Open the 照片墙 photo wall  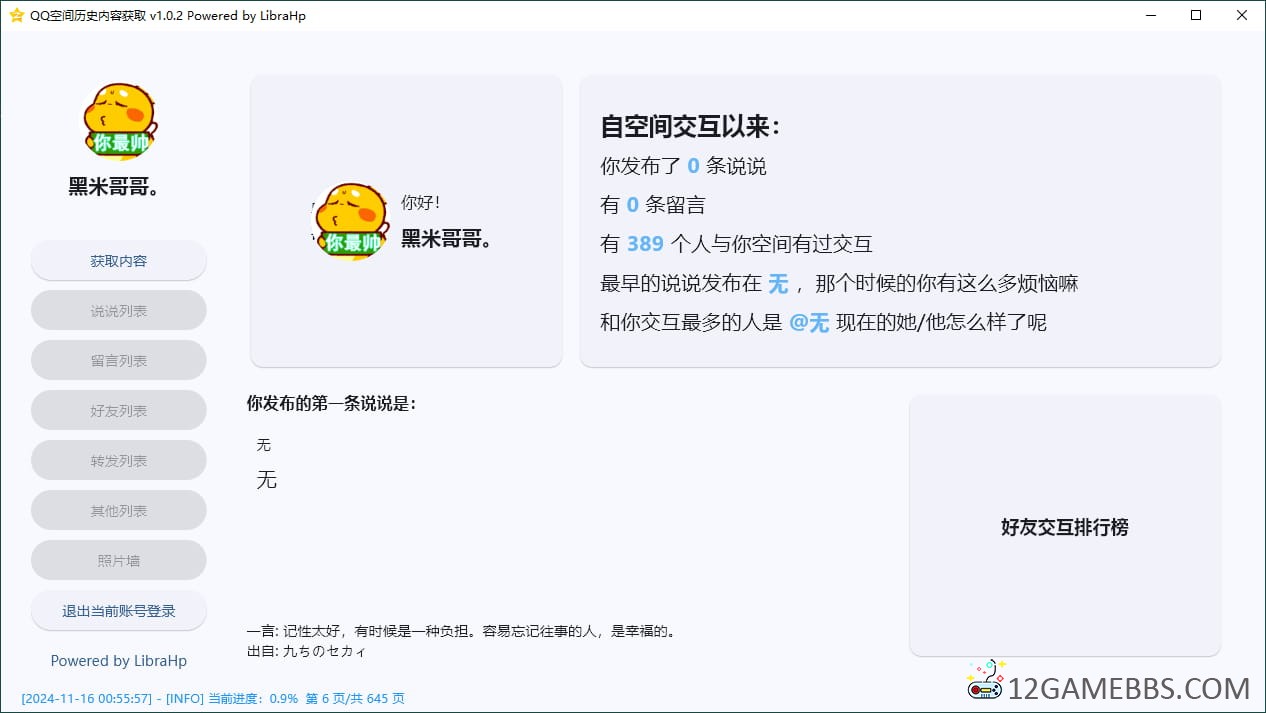tap(119, 560)
